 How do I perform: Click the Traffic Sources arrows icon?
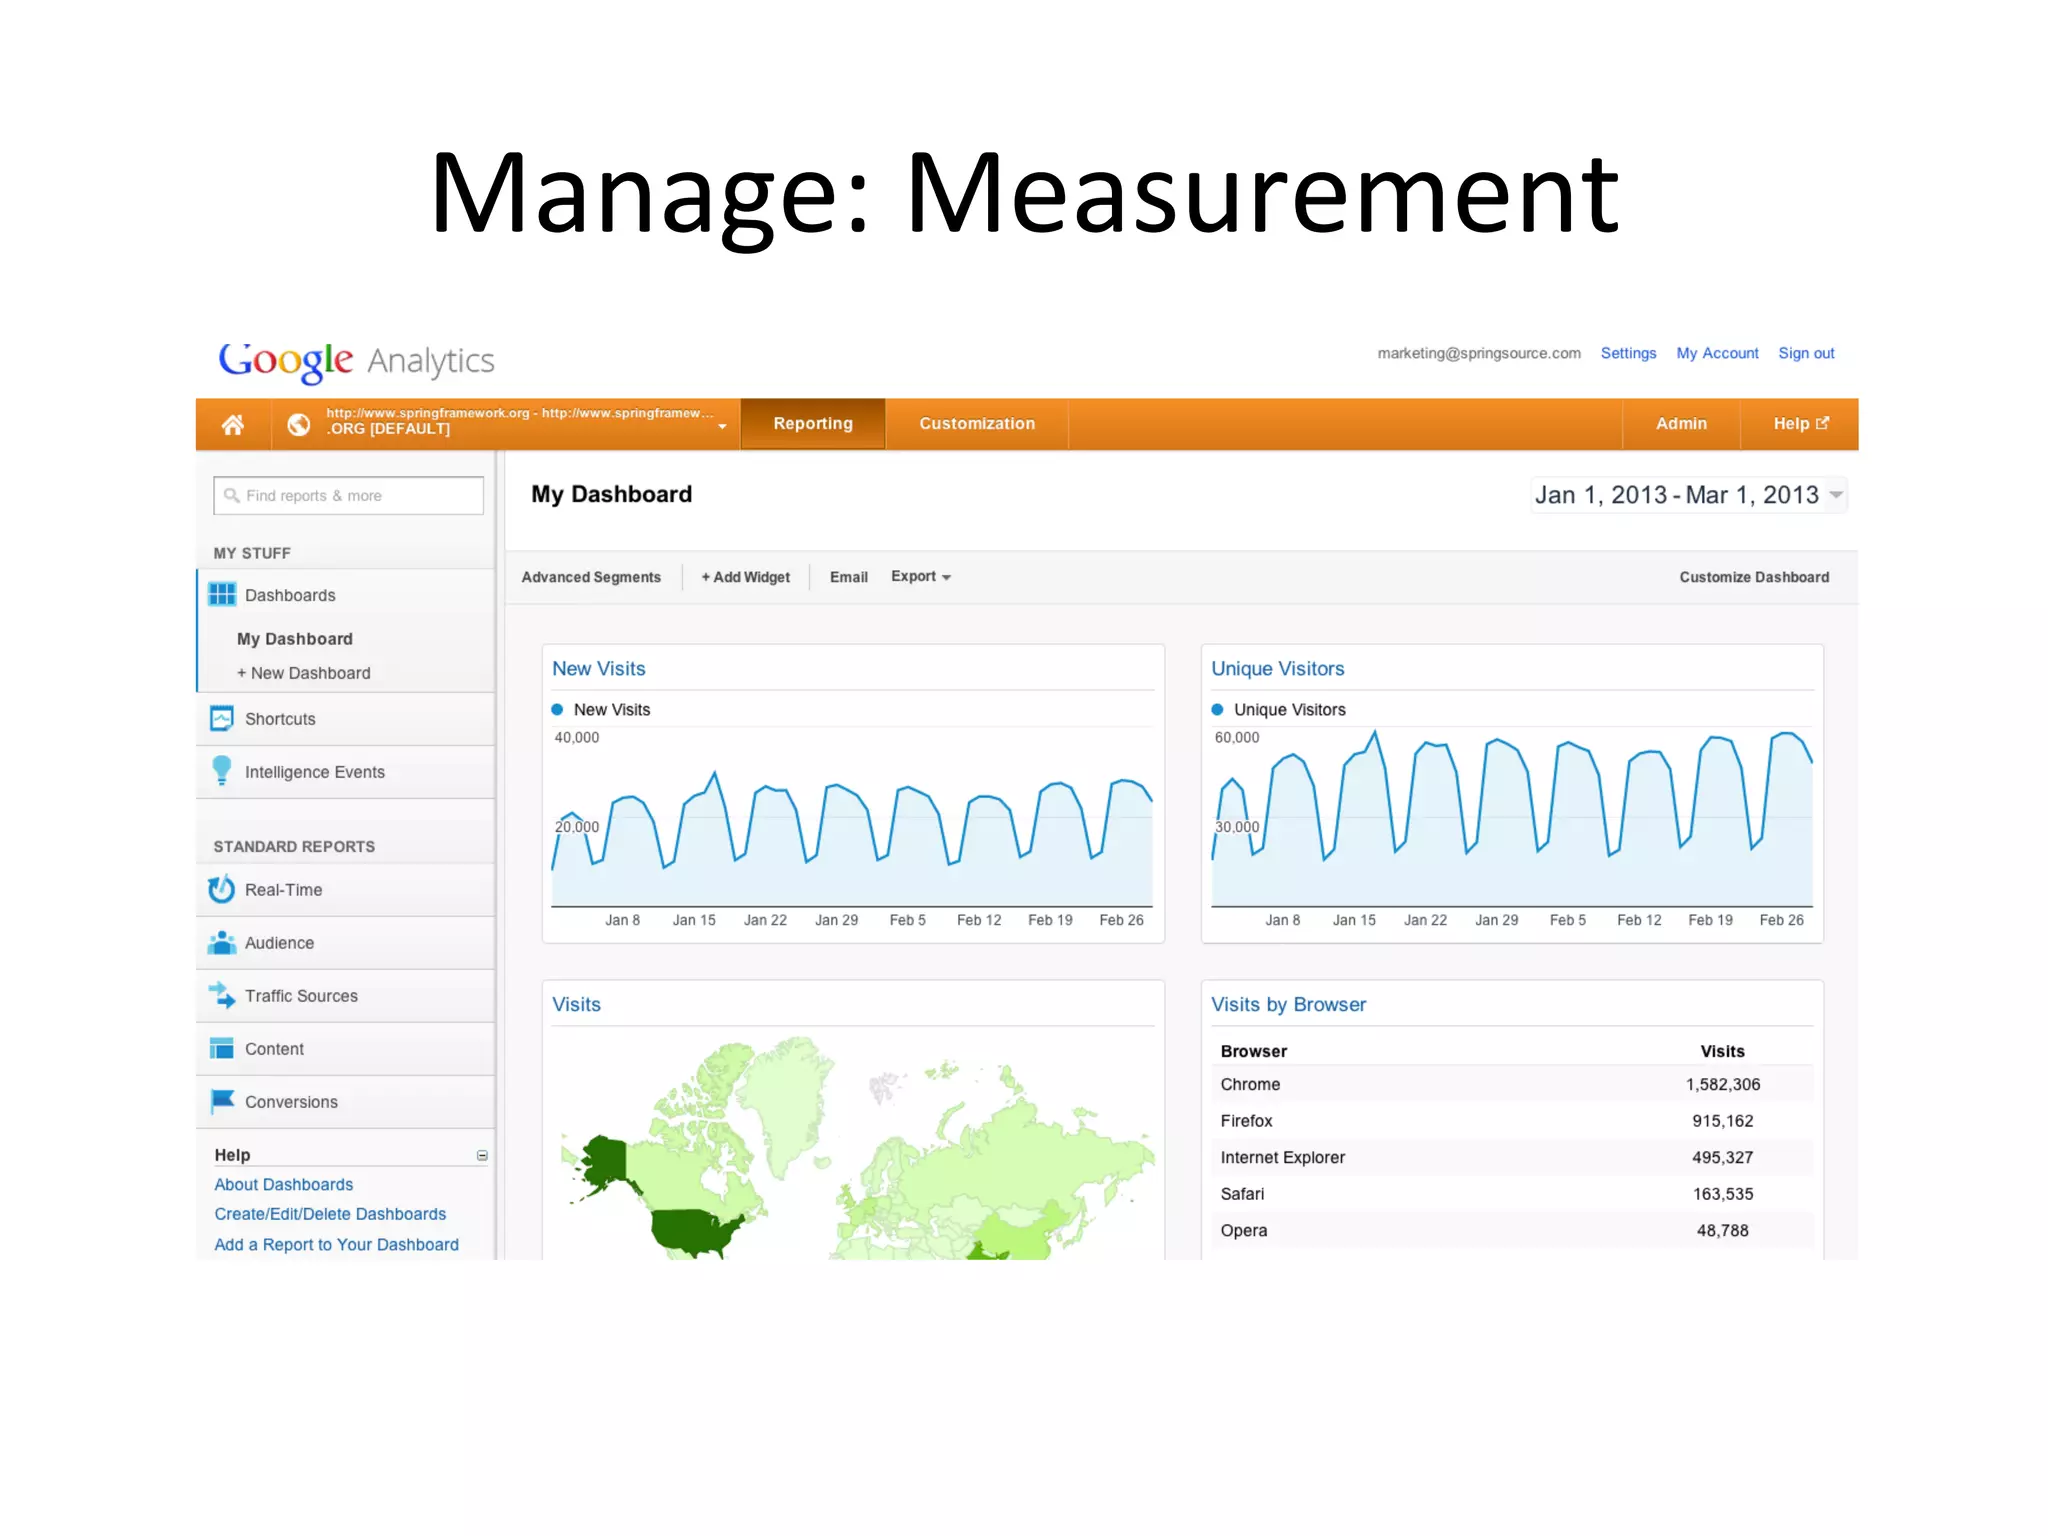pos(222,995)
